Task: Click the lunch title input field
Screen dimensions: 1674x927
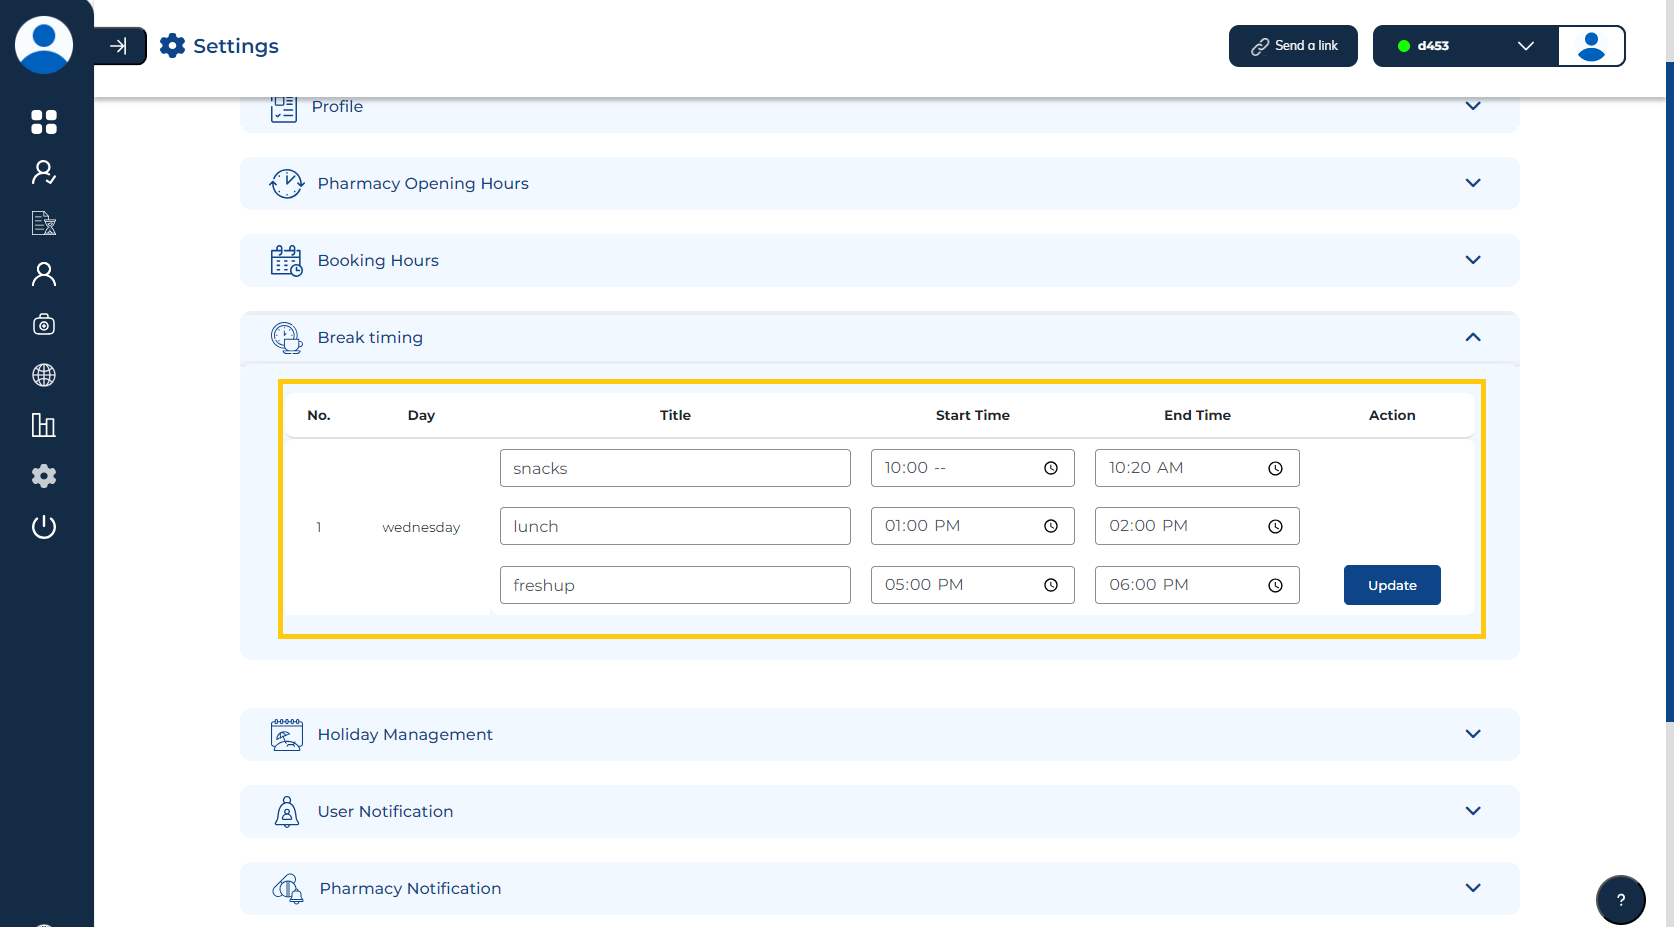Action: (675, 526)
